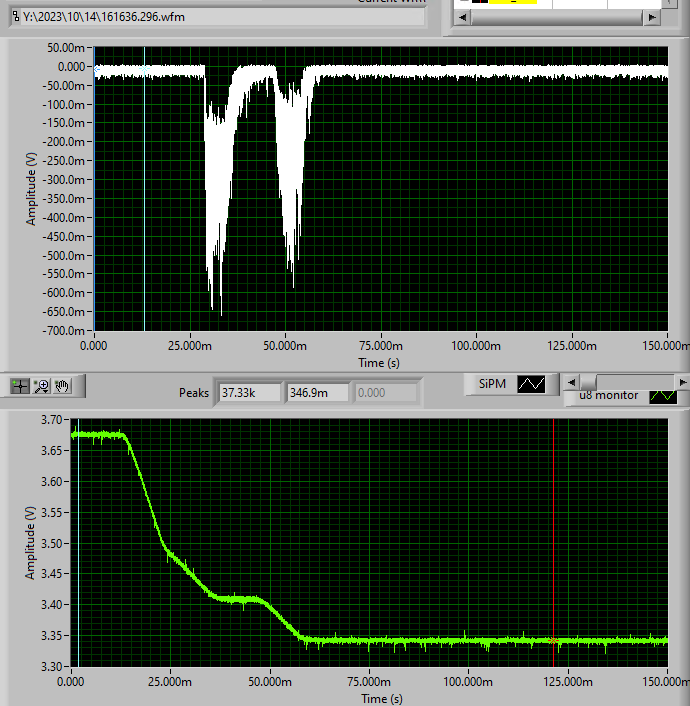
Task: Click the Time (s) label under upper graph
Action: click(379, 363)
